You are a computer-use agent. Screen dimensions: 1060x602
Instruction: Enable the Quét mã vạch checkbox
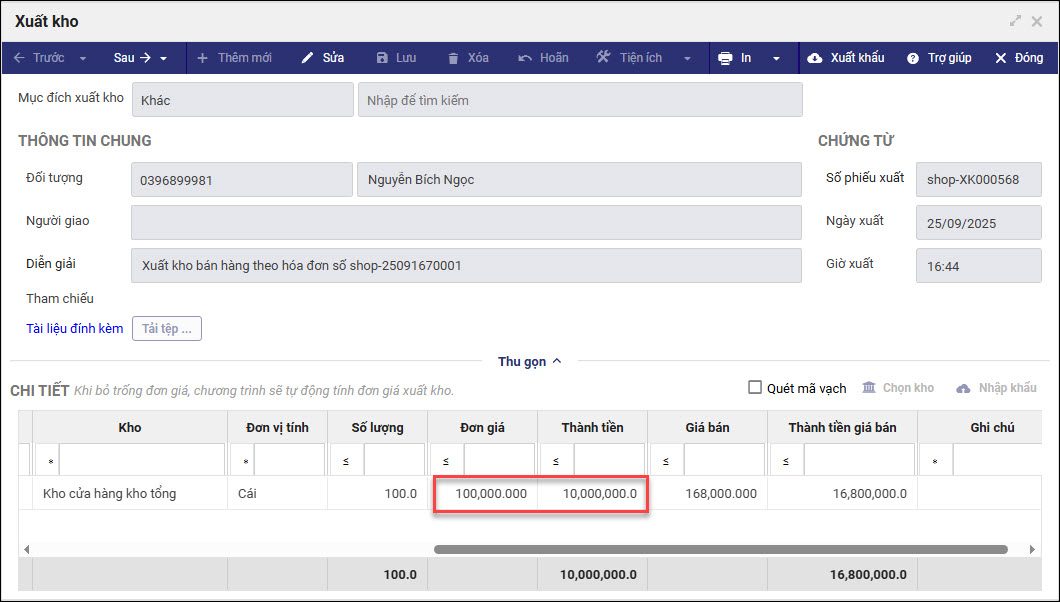(x=755, y=387)
